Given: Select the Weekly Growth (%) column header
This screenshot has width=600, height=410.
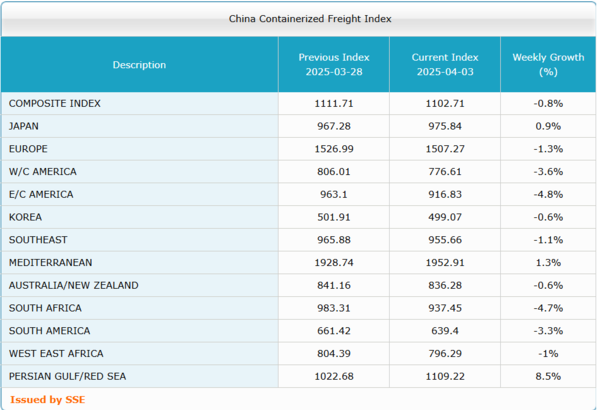Looking at the screenshot, I should tap(547, 65).
